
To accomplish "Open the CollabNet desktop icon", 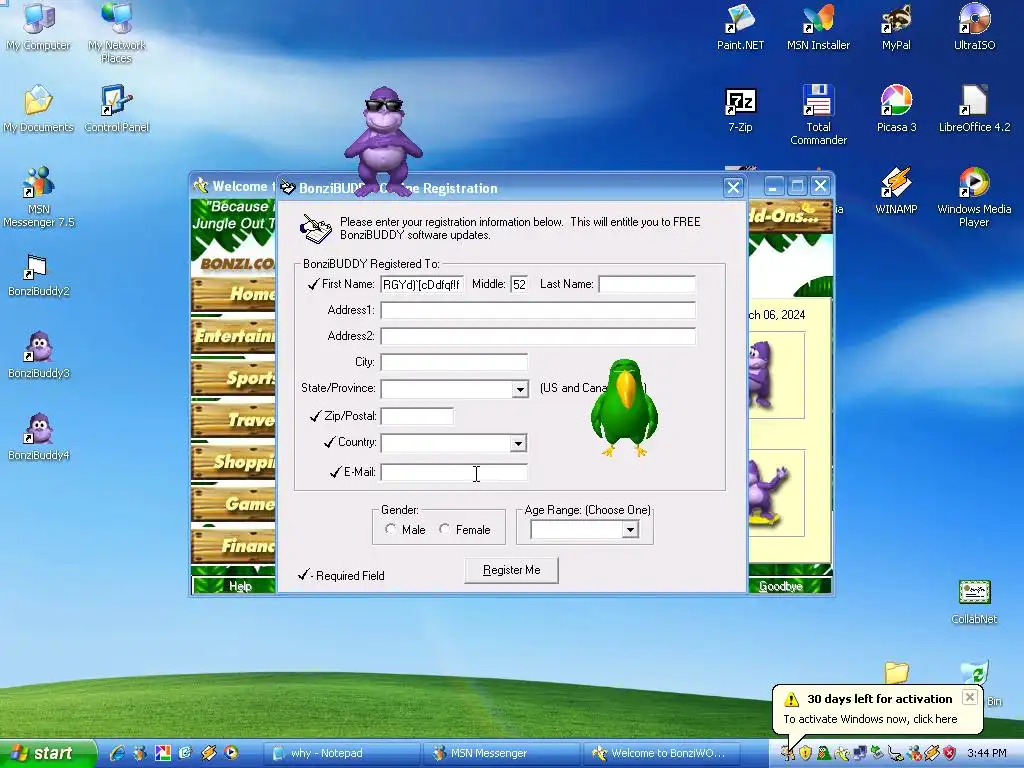I will pos(974,601).
